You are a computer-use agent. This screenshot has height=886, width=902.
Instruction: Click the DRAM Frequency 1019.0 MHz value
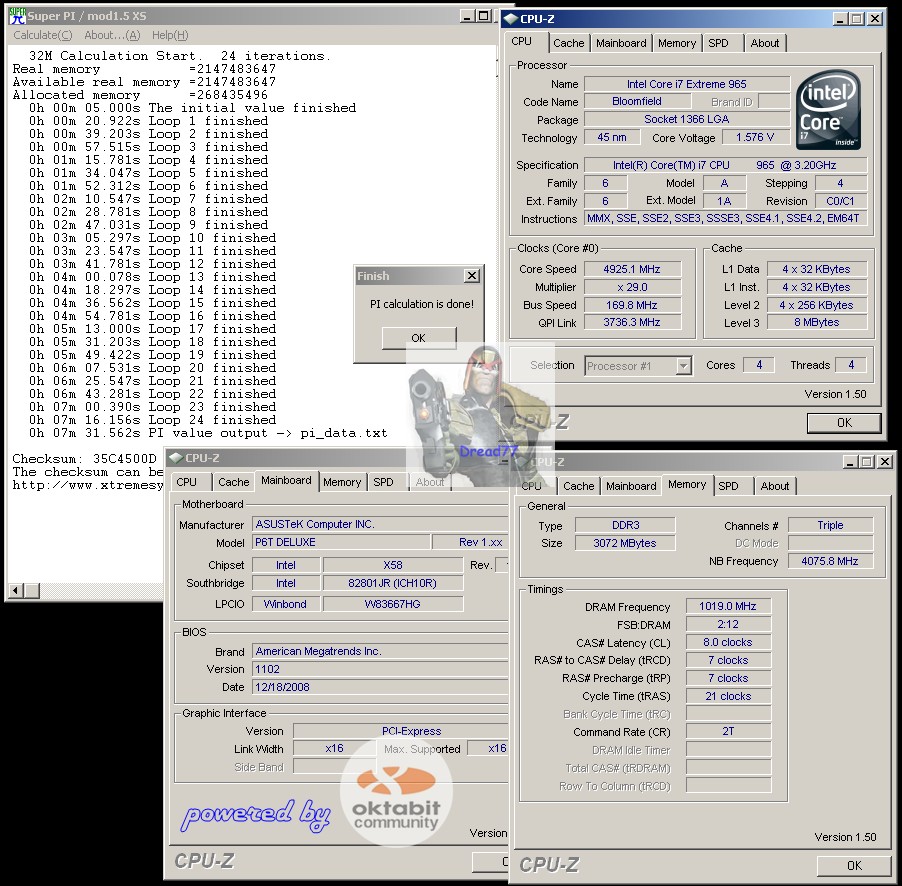point(728,606)
